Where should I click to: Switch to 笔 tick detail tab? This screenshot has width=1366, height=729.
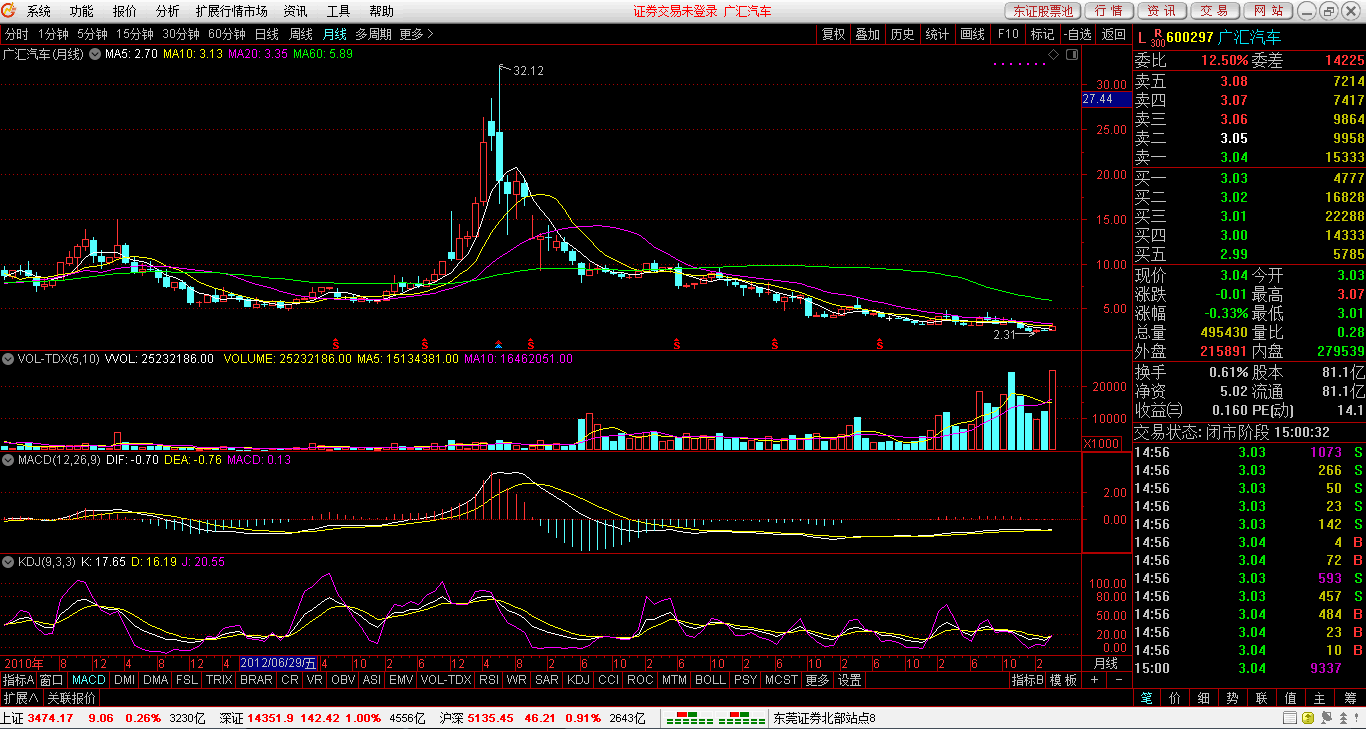click(x=1147, y=698)
